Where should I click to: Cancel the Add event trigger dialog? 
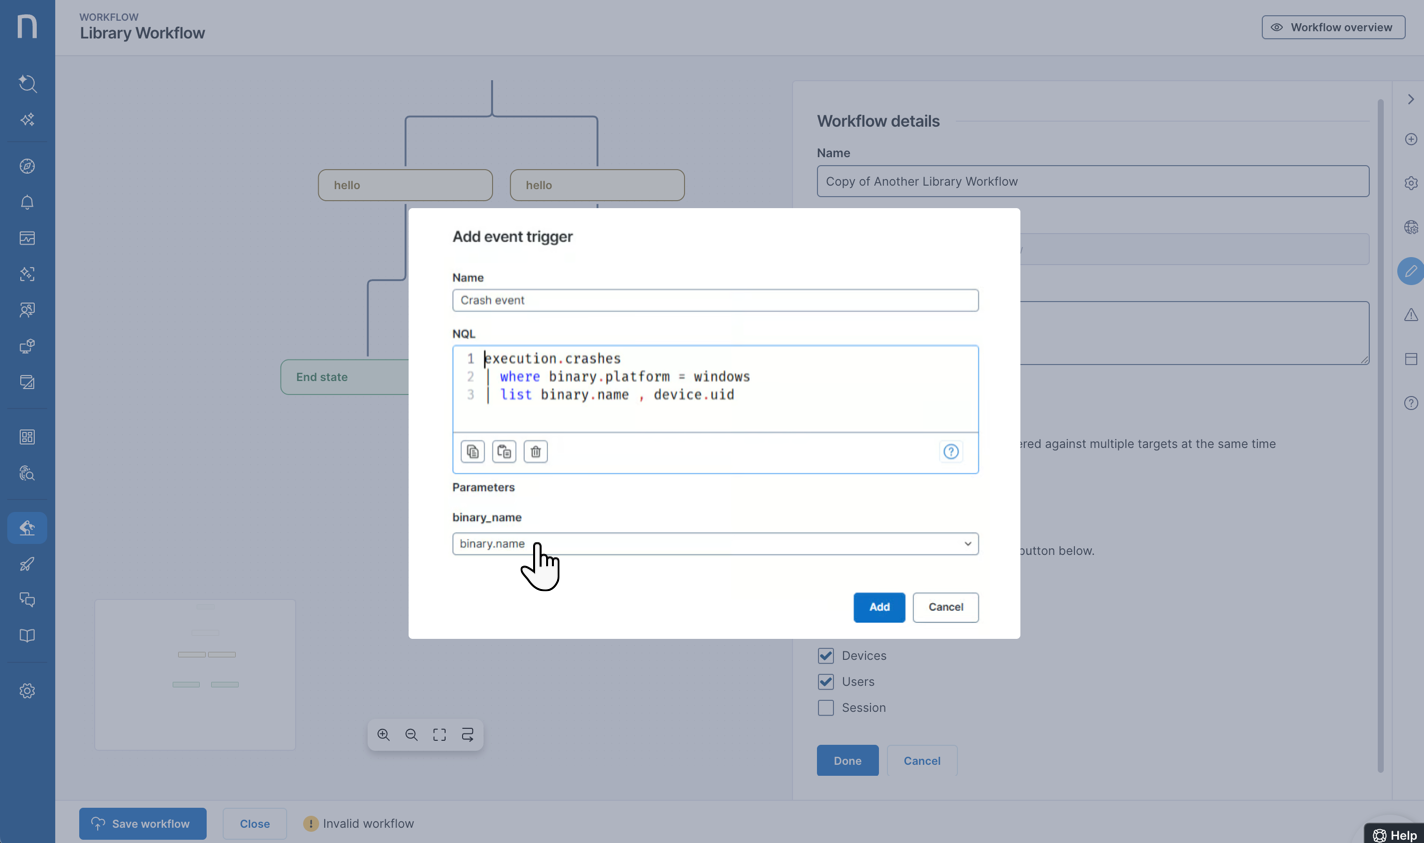[945, 607]
